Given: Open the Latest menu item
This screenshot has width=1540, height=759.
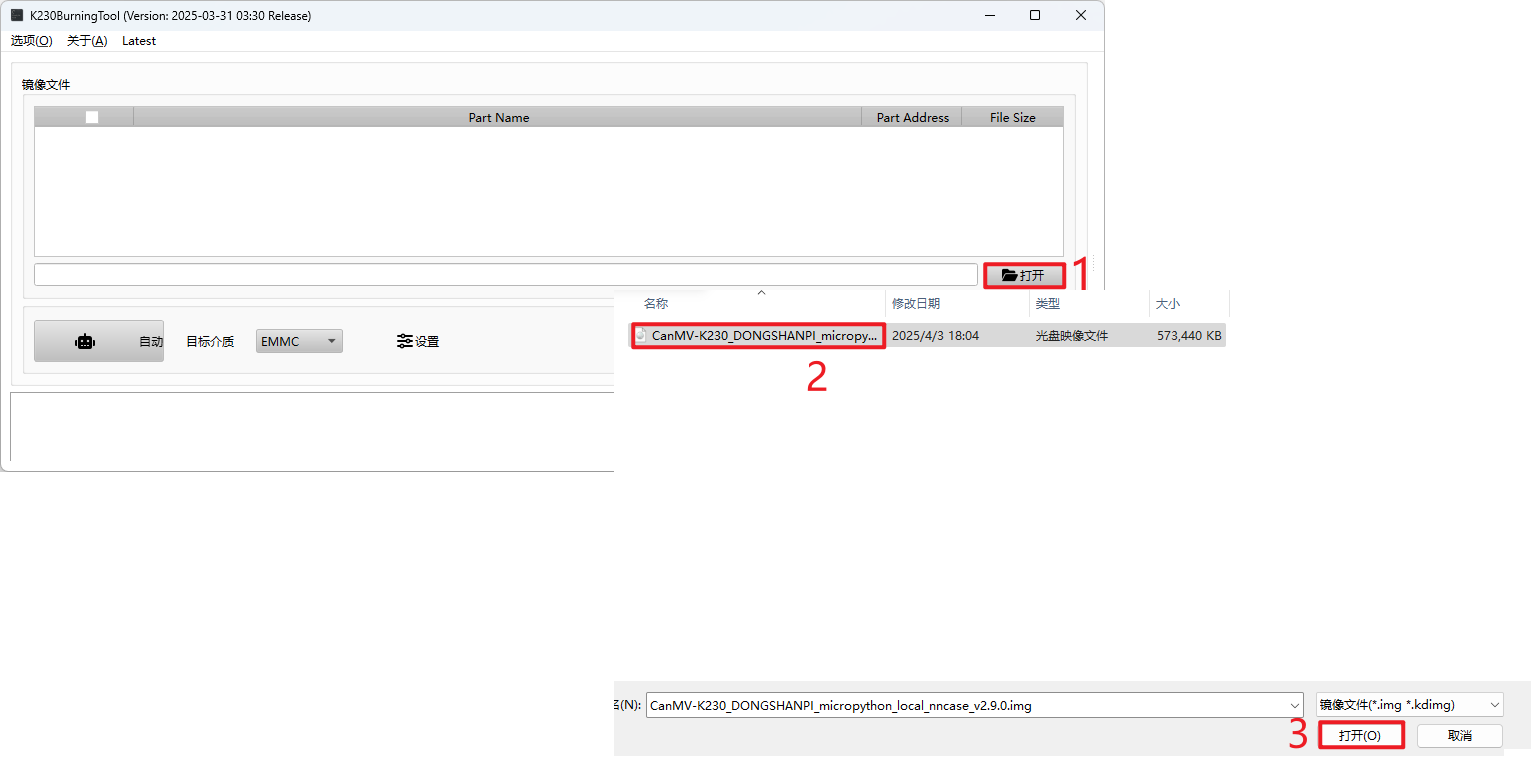Looking at the screenshot, I should 139,41.
